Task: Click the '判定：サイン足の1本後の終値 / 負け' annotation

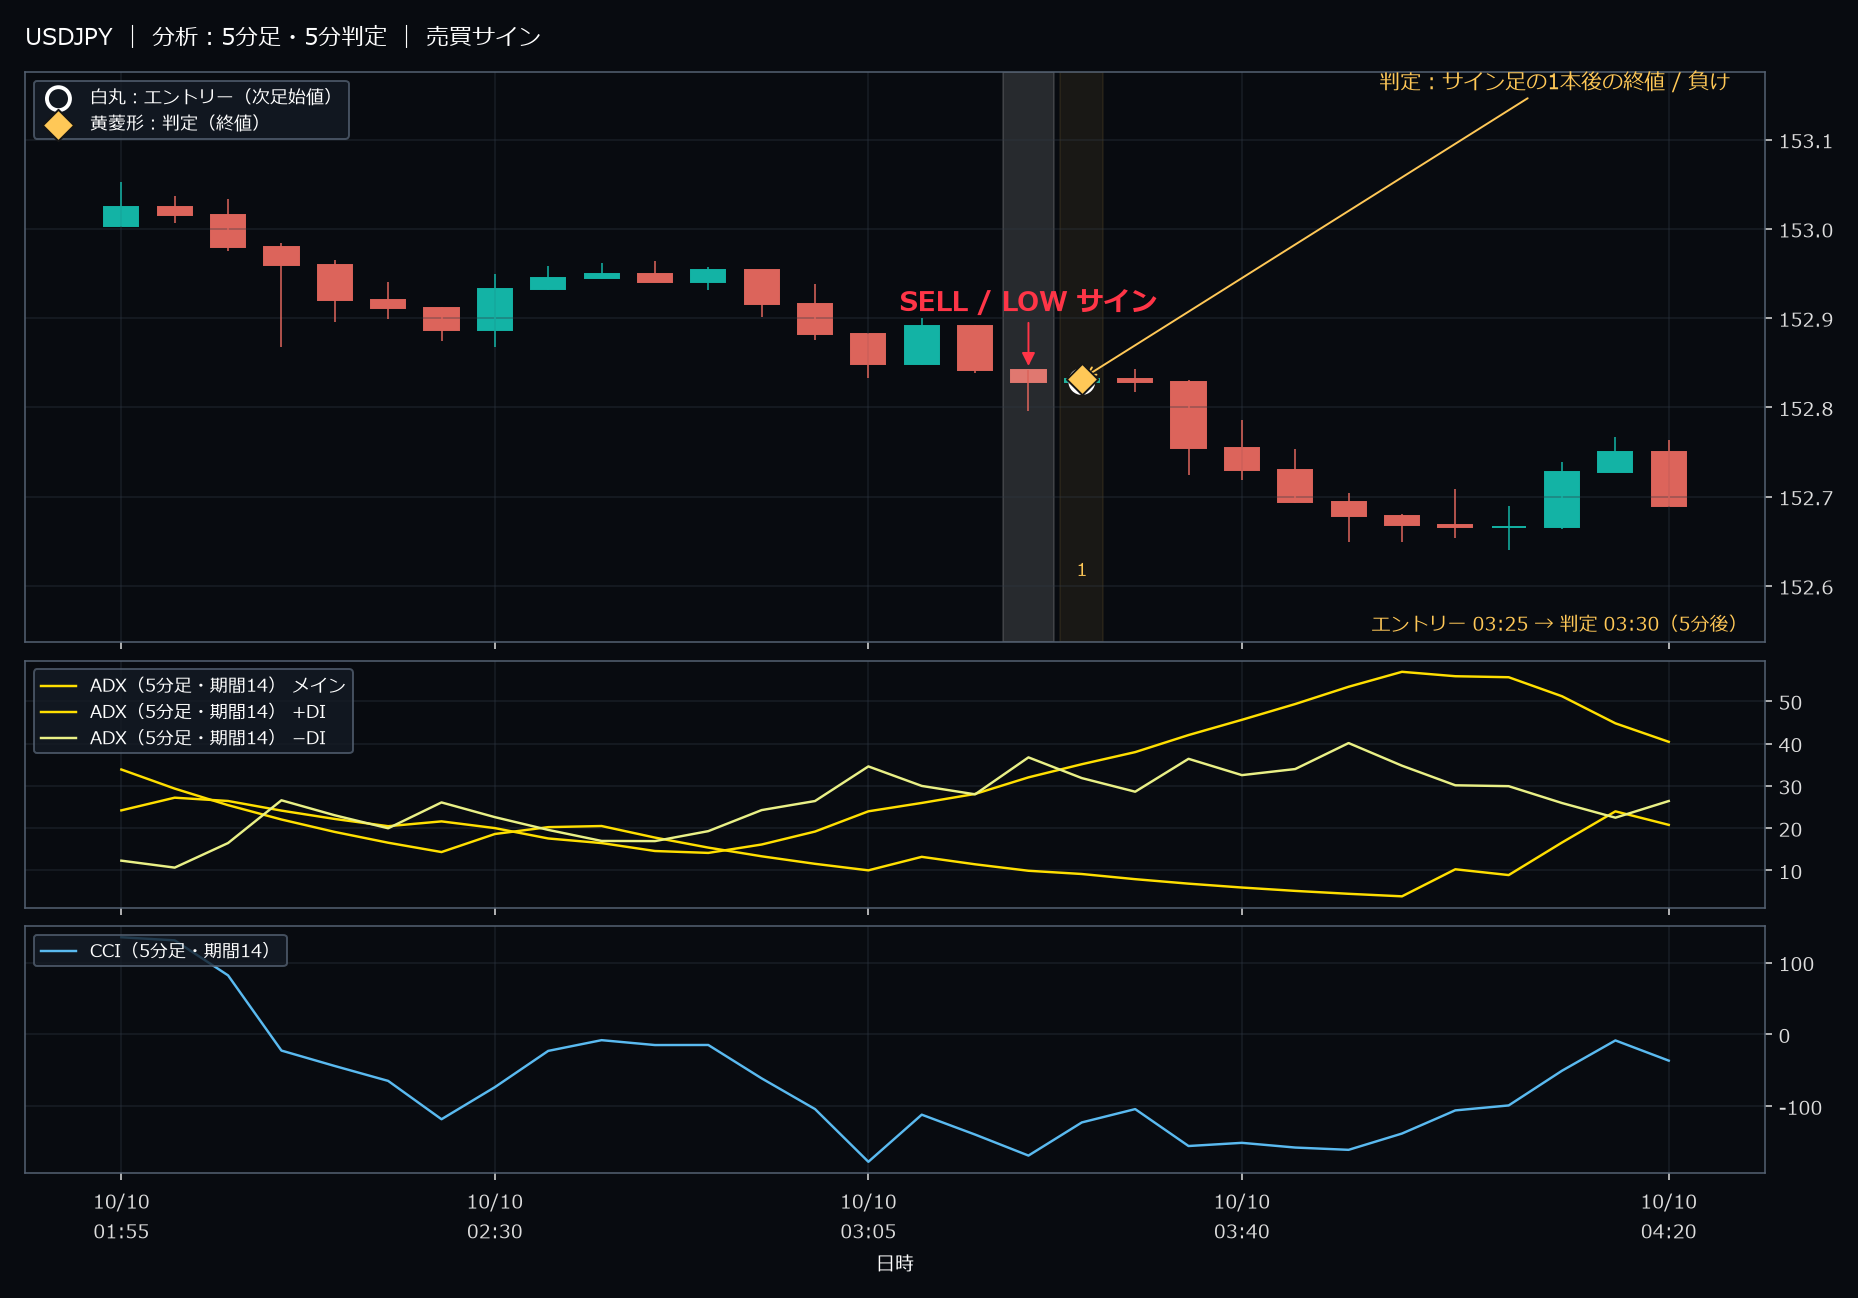Action: (1554, 81)
